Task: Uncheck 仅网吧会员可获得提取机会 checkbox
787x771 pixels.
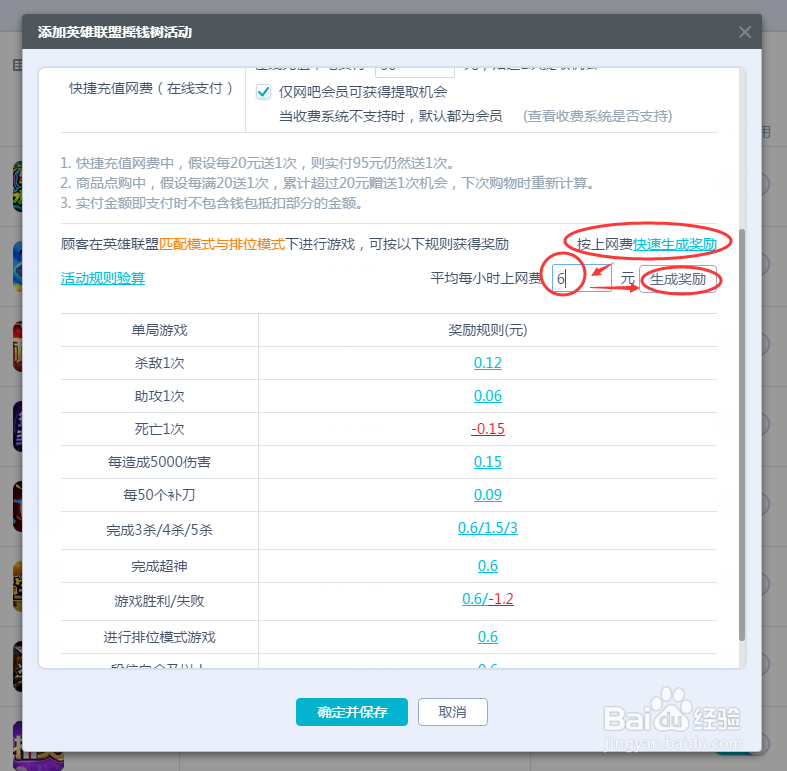Action: (x=264, y=92)
